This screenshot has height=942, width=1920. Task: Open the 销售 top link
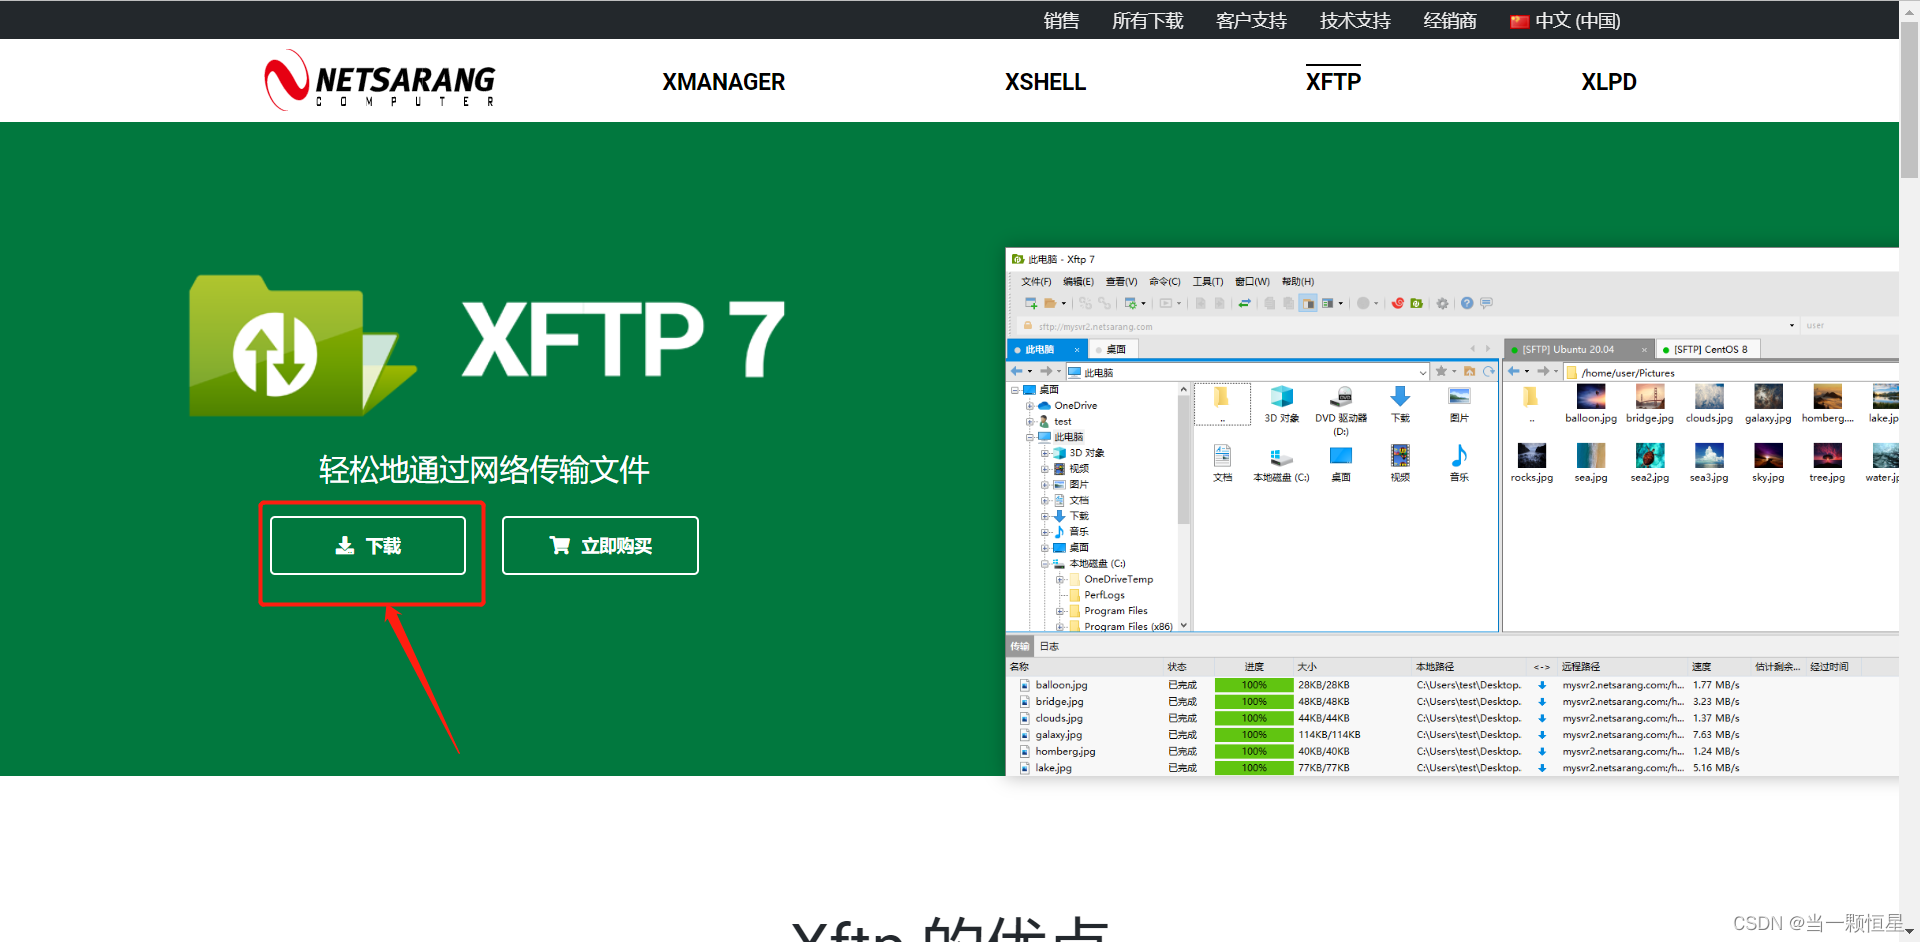tap(1061, 20)
